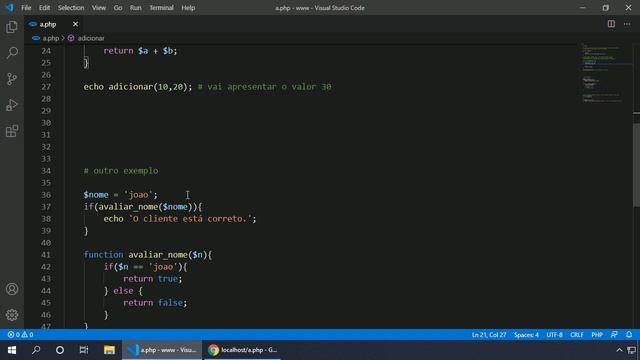Open the Go menu
Screen dimensions: 640x360
(118, 8)
